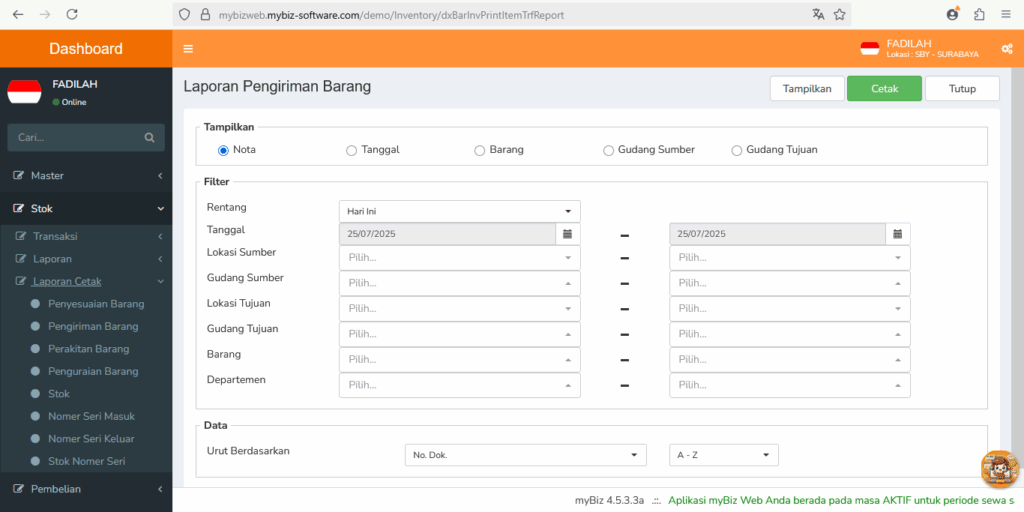
Task: Open the Rentang Hari Ini dropdown
Action: click(x=460, y=212)
